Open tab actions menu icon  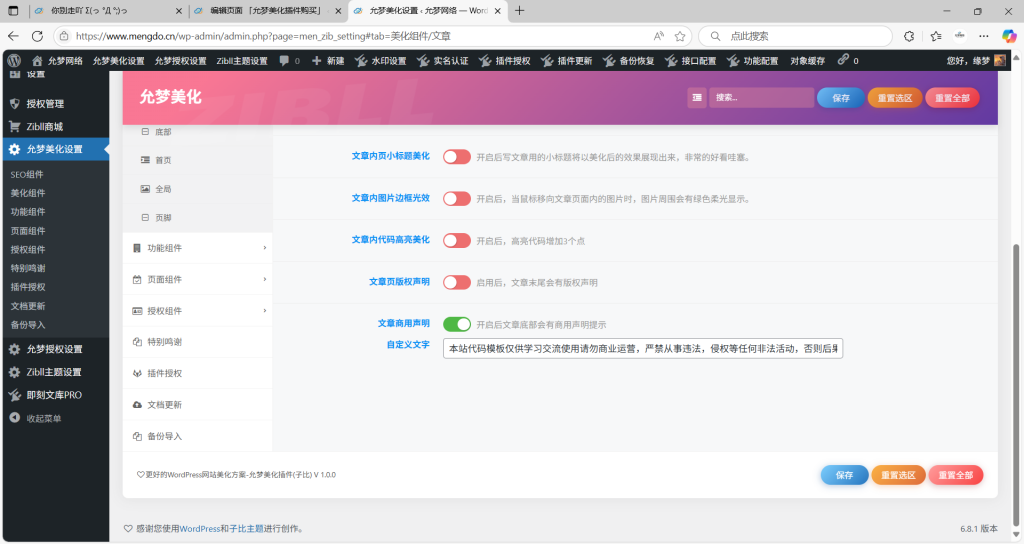[x=13, y=10]
